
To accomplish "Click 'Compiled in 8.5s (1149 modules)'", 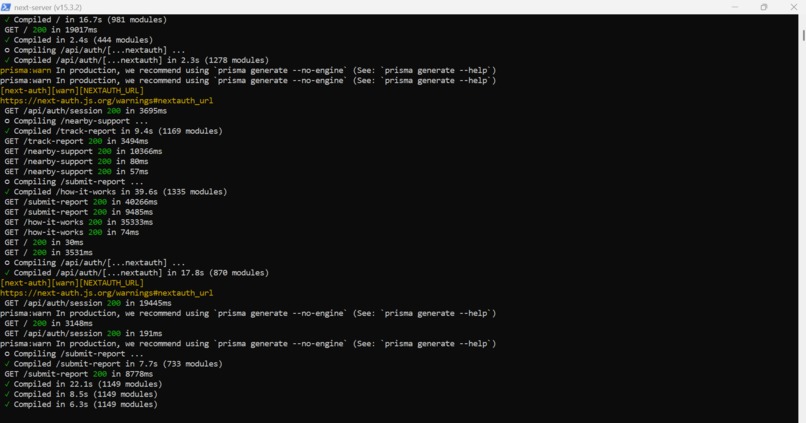I will (x=81, y=394).
